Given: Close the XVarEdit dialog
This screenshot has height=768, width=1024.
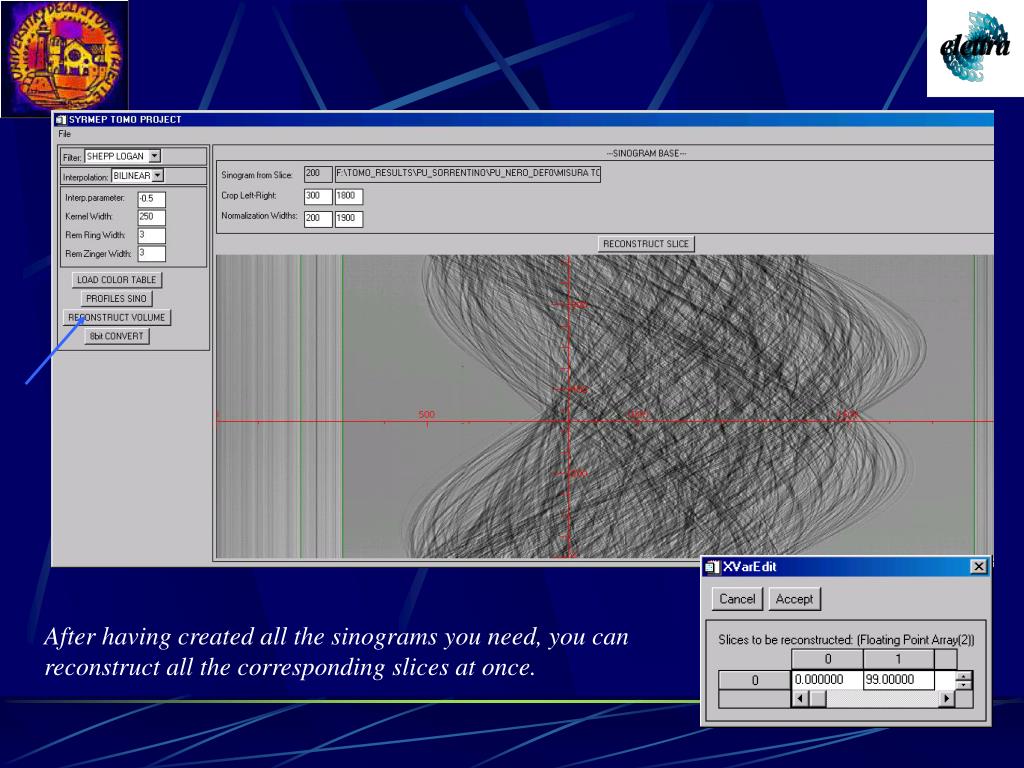Looking at the screenshot, I should 978,566.
